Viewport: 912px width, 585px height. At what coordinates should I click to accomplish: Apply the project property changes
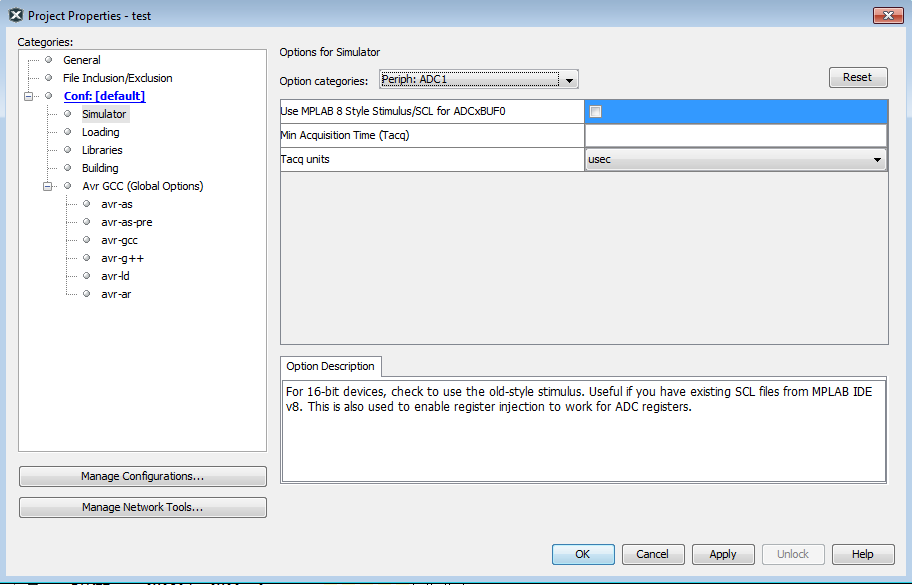tap(723, 554)
